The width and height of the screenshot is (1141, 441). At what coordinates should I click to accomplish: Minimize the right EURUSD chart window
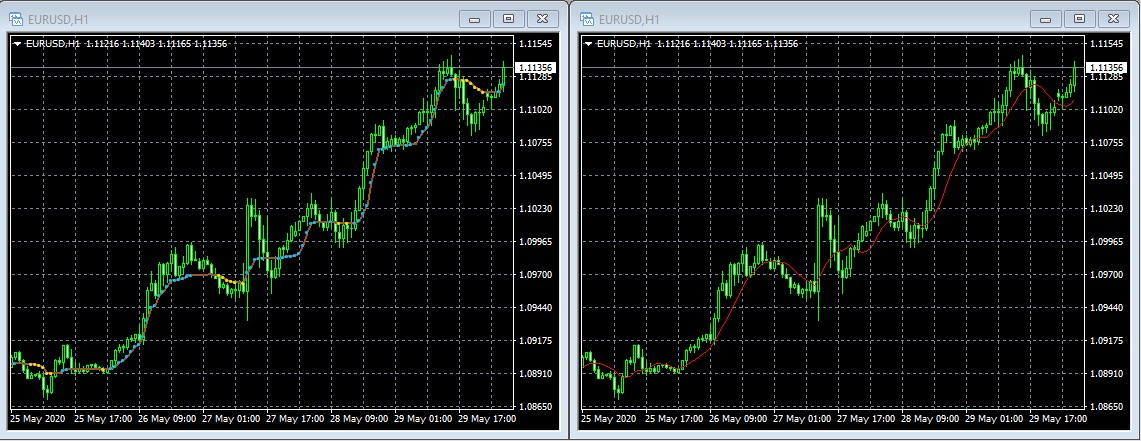(1044, 18)
